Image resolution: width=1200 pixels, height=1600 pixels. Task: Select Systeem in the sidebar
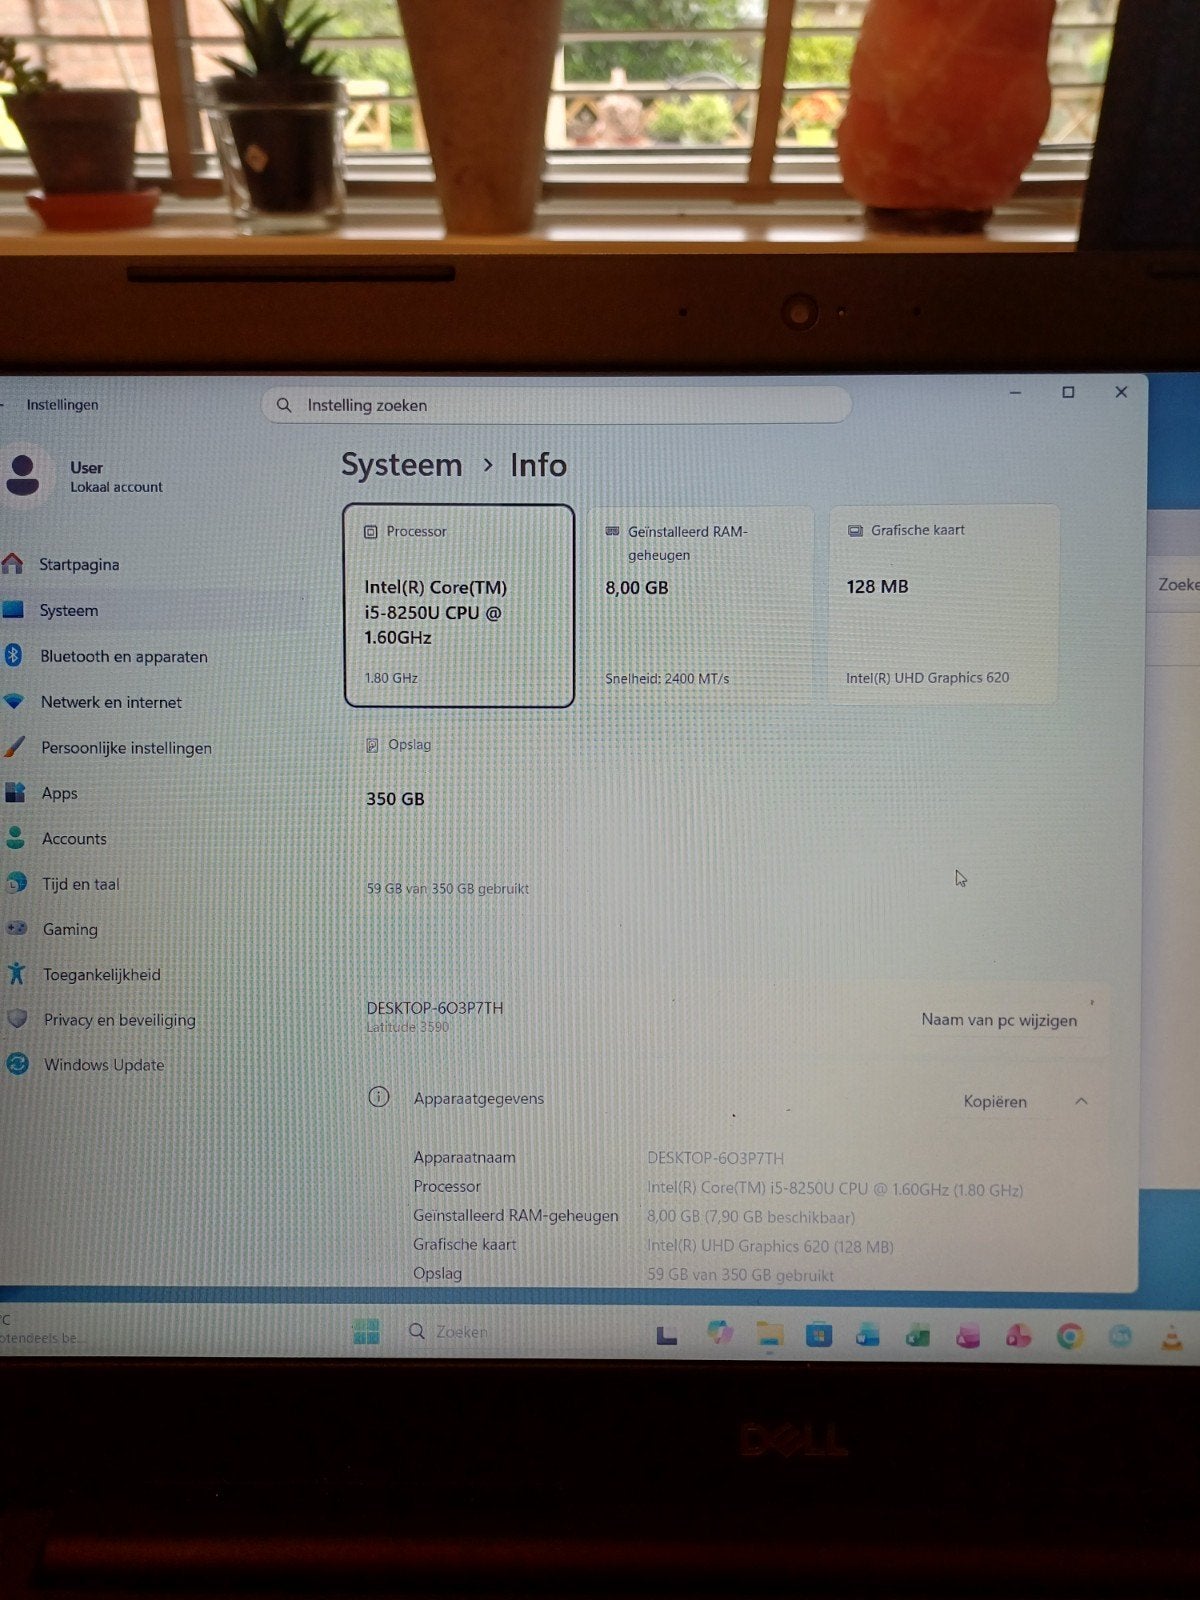tap(68, 610)
